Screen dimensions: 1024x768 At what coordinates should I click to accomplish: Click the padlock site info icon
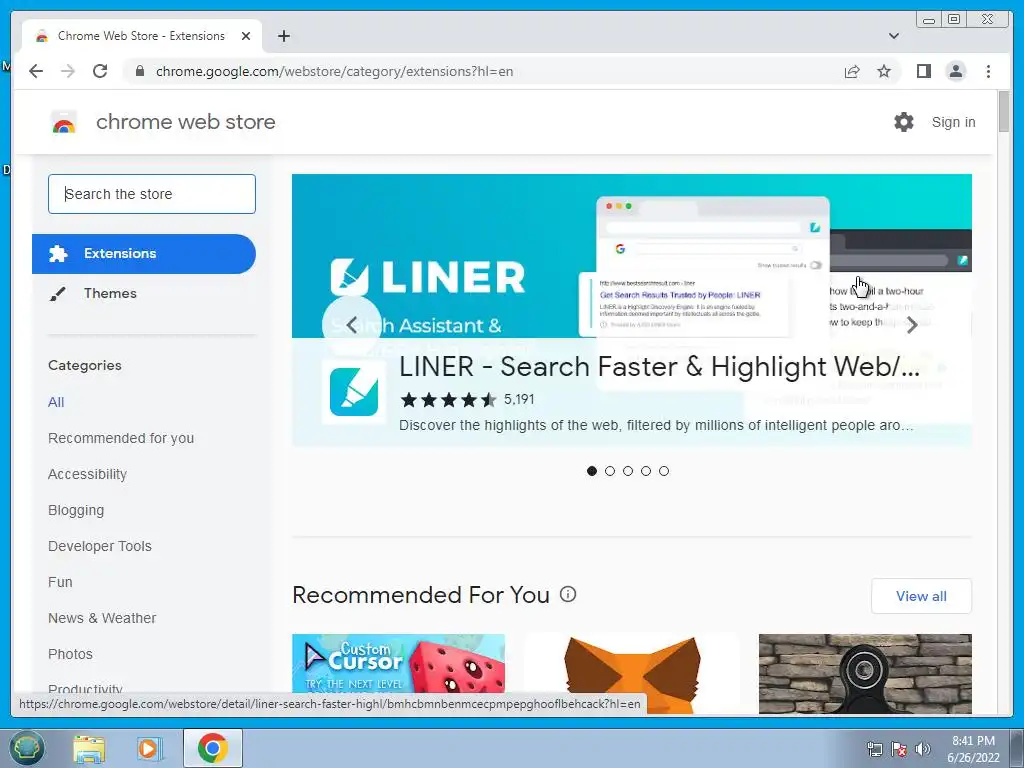click(140, 71)
